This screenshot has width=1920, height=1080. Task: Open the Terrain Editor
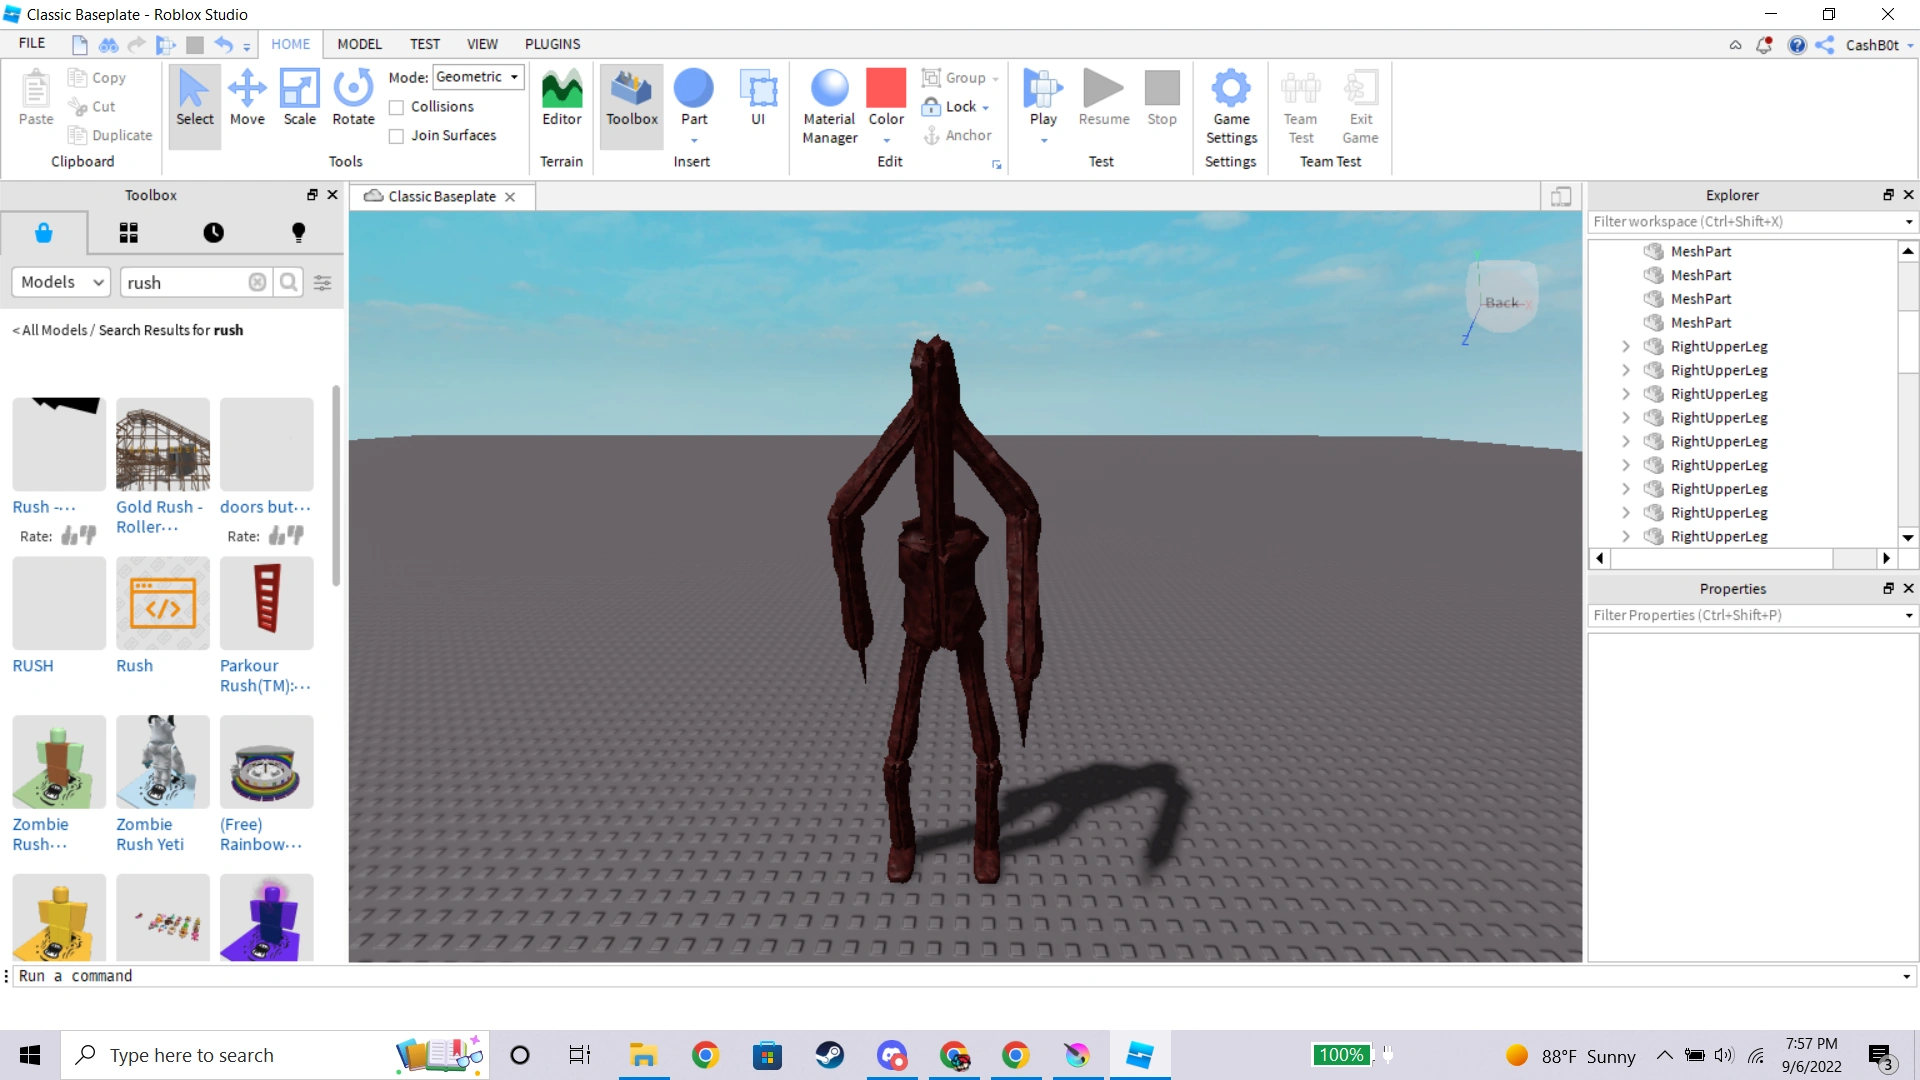[561, 100]
